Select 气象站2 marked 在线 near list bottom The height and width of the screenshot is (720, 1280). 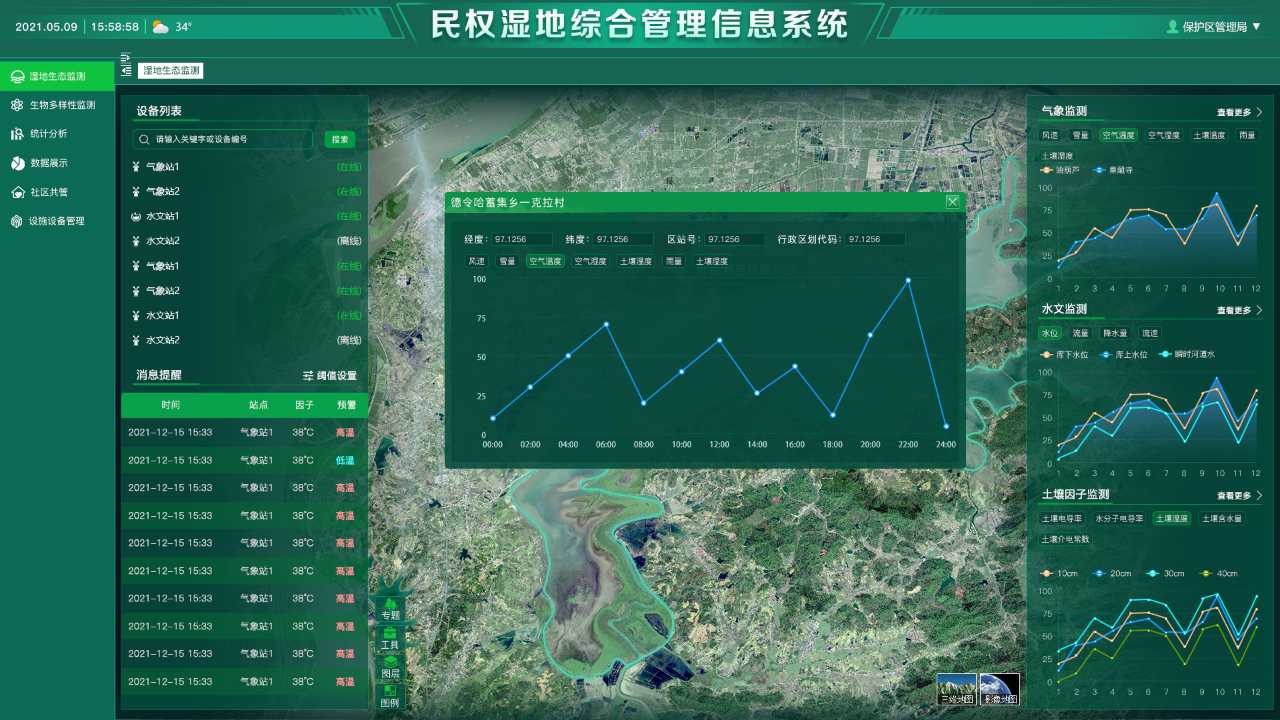(246, 291)
